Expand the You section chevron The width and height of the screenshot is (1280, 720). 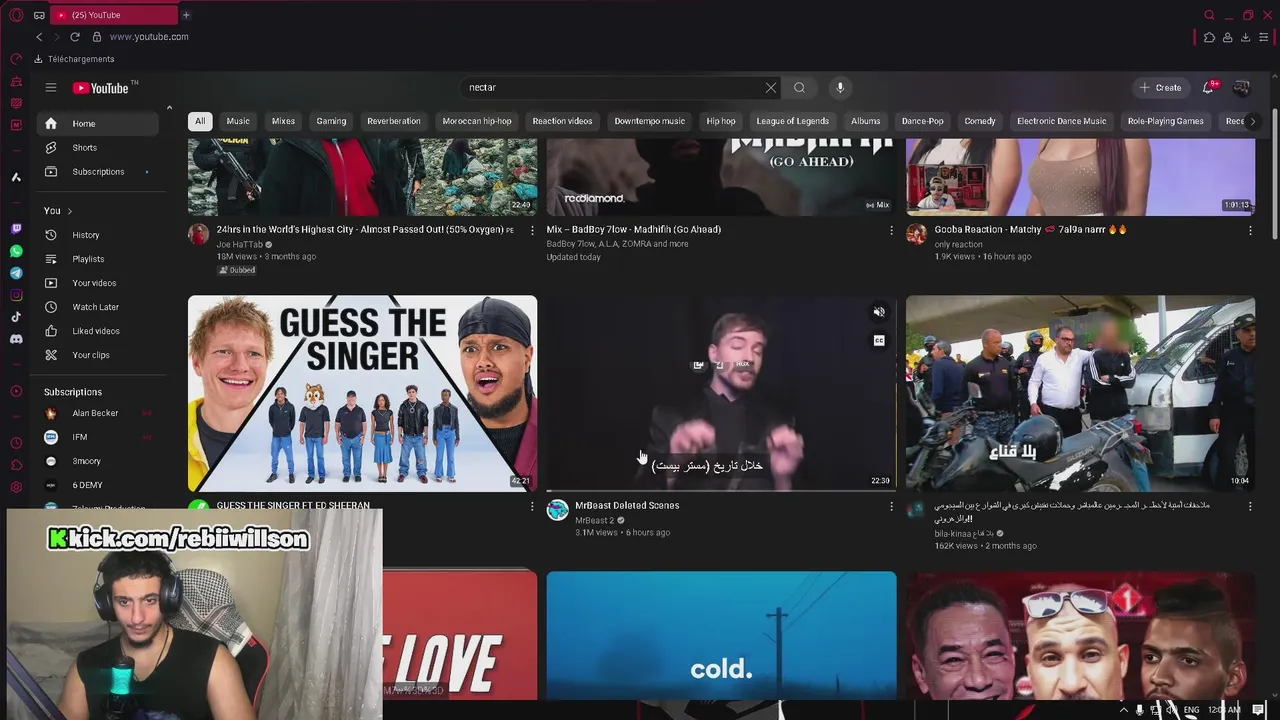(69, 211)
